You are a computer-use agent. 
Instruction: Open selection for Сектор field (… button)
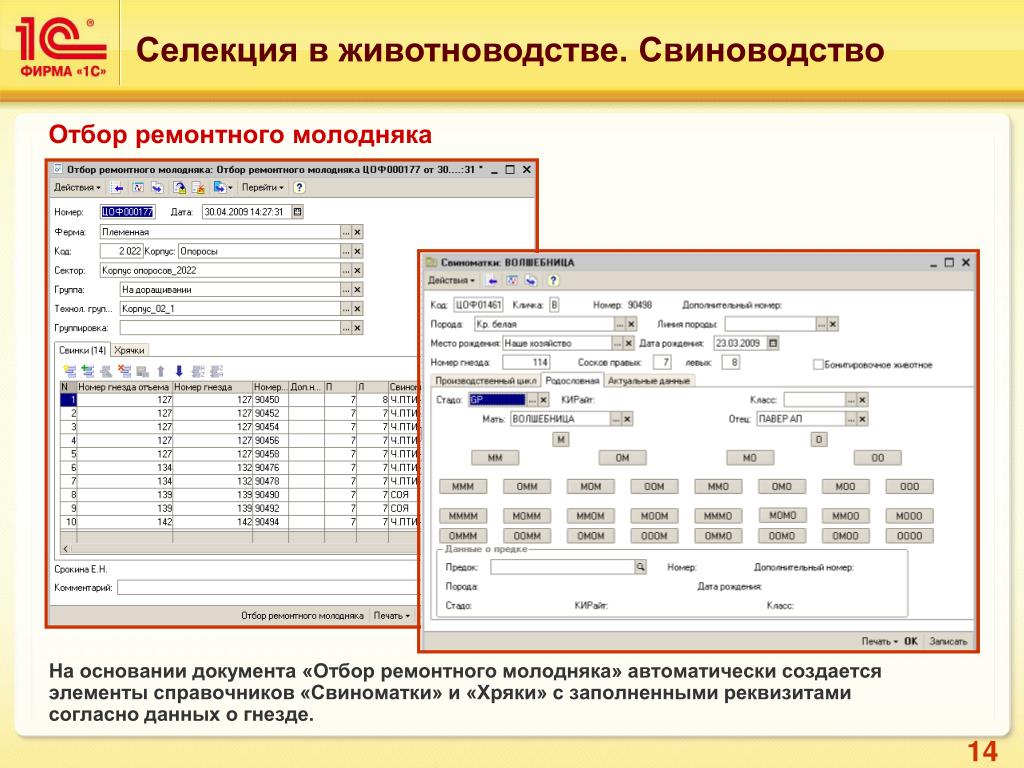tap(346, 270)
